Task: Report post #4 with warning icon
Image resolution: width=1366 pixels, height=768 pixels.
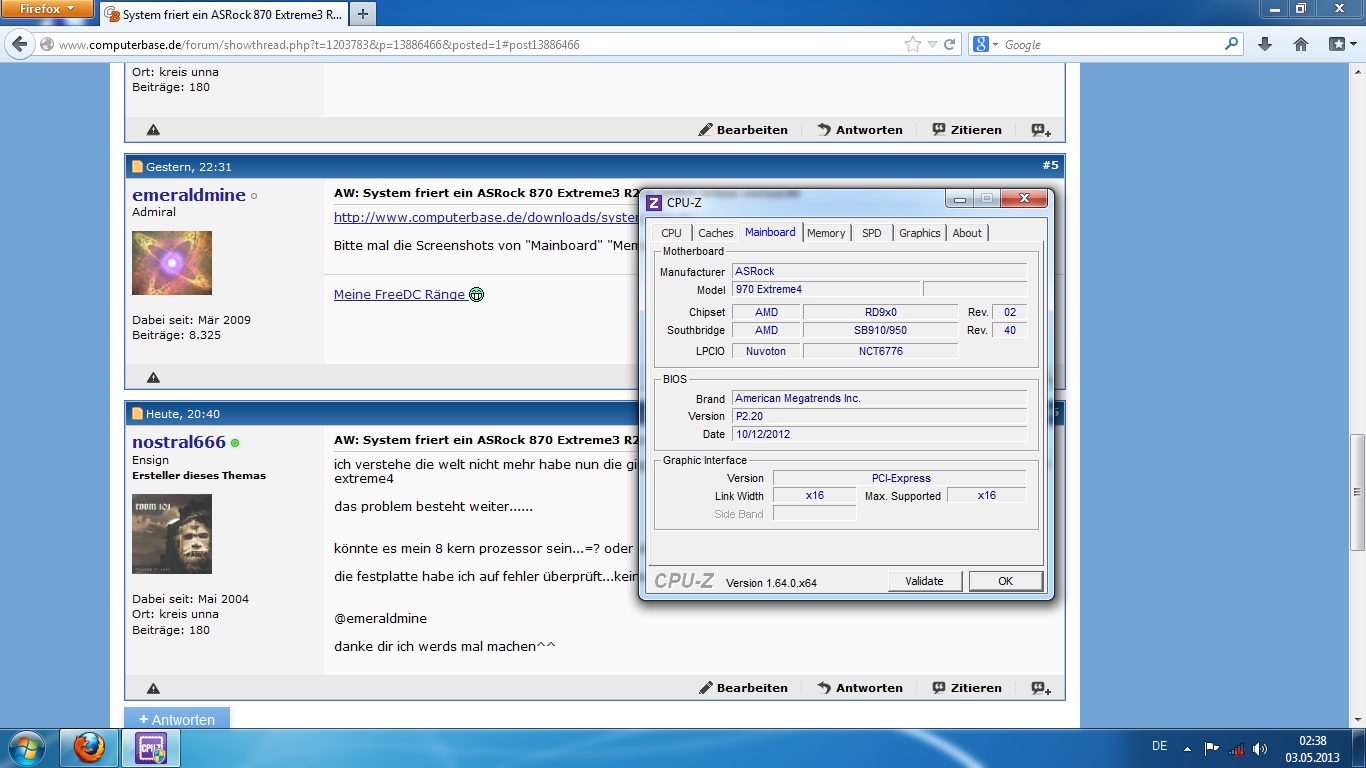Action: 153,130
